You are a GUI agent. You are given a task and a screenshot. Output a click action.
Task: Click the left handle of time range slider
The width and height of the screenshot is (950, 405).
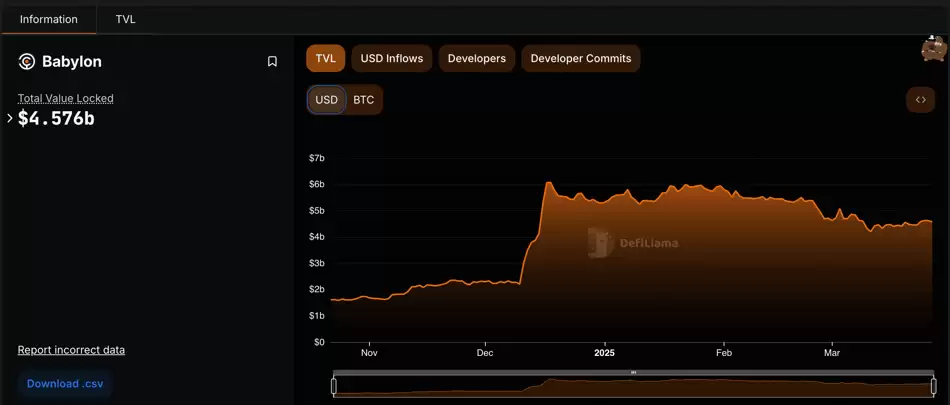pos(334,386)
